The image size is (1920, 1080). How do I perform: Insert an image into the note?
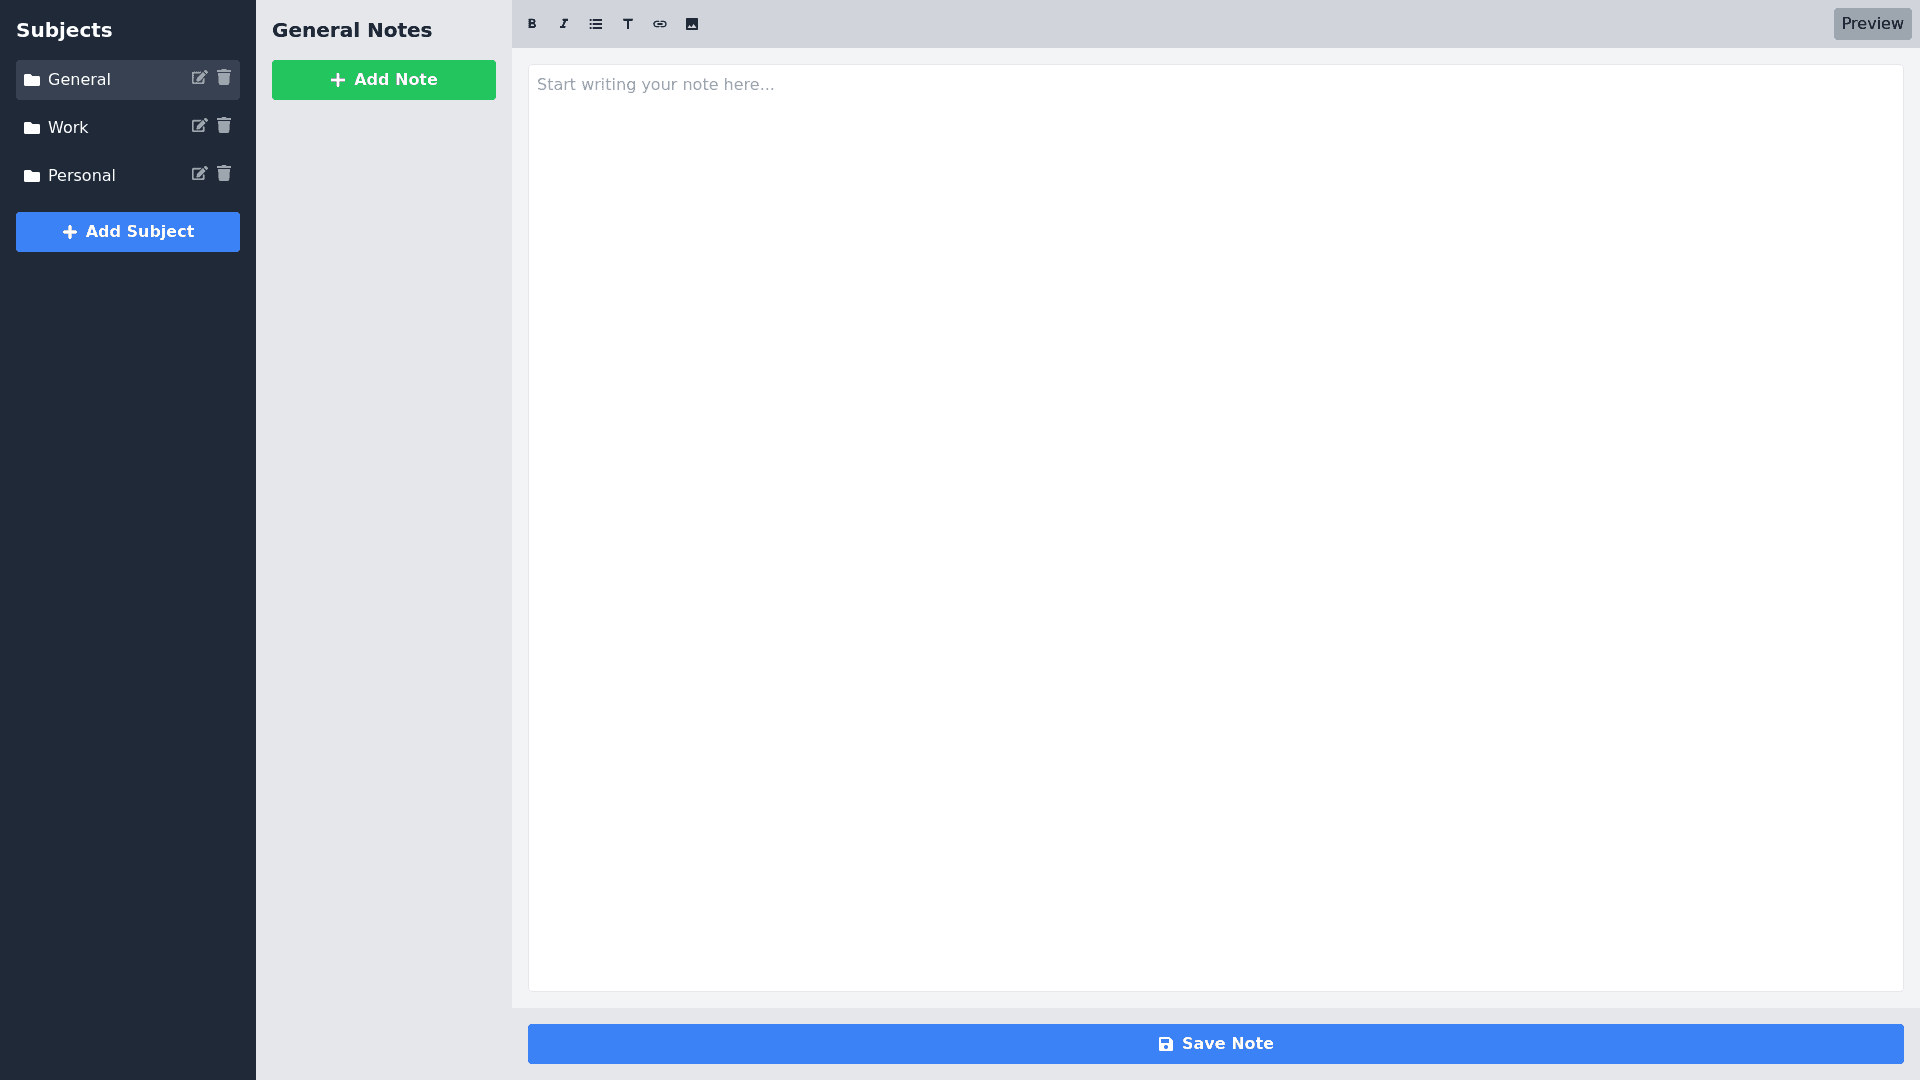tap(692, 23)
